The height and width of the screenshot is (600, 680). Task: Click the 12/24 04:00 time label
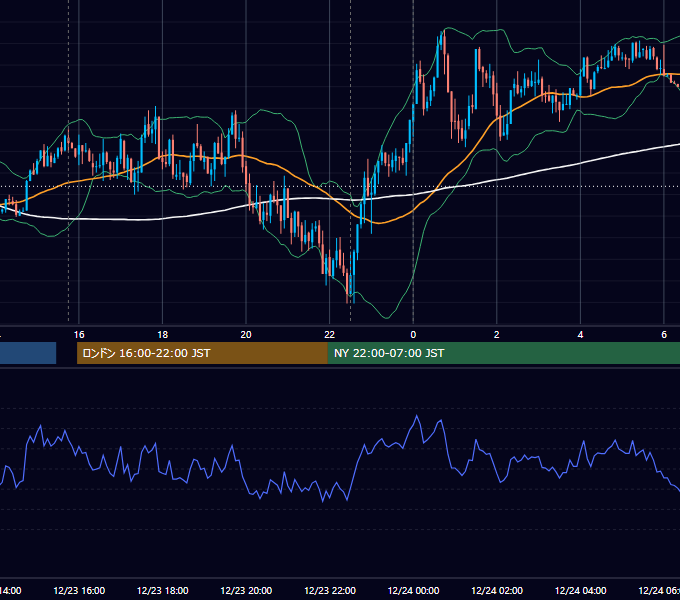tap(581, 590)
